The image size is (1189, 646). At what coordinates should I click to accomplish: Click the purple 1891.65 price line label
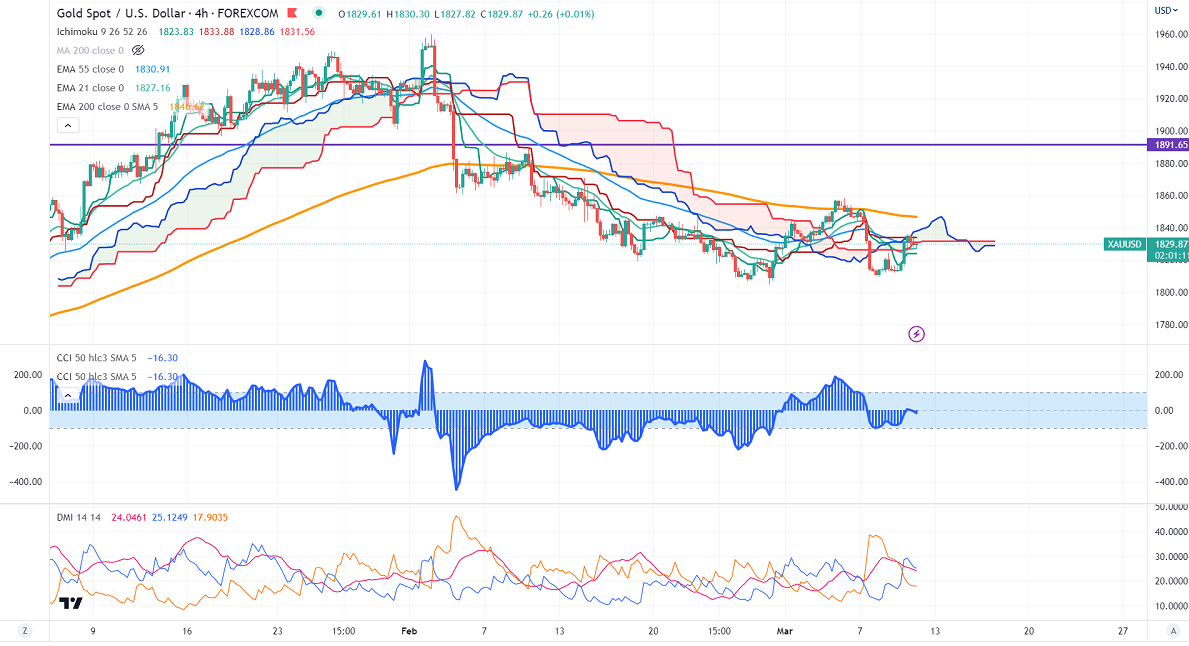coord(1168,145)
